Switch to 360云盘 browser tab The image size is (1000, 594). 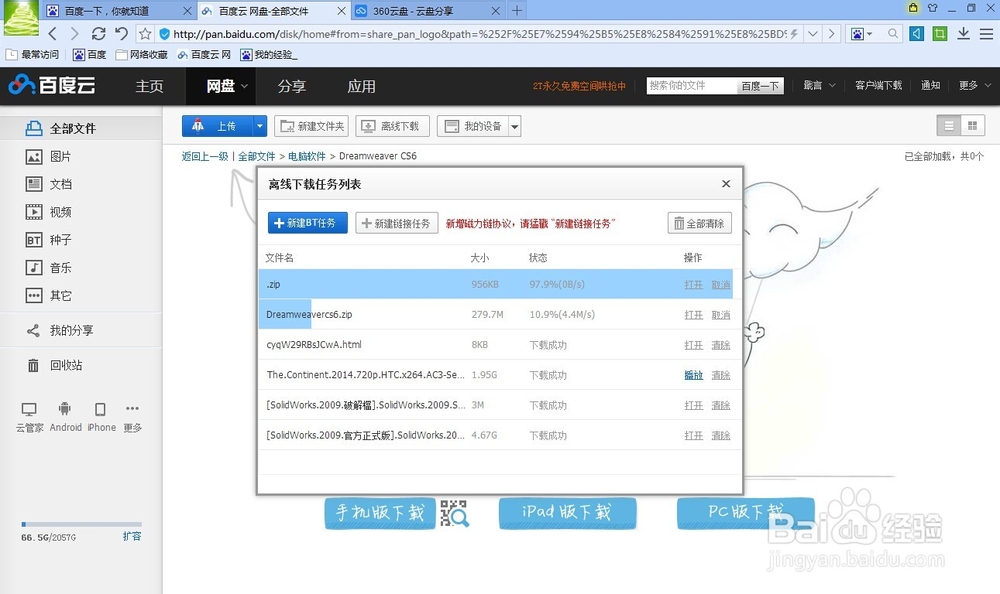pos(427,11)
